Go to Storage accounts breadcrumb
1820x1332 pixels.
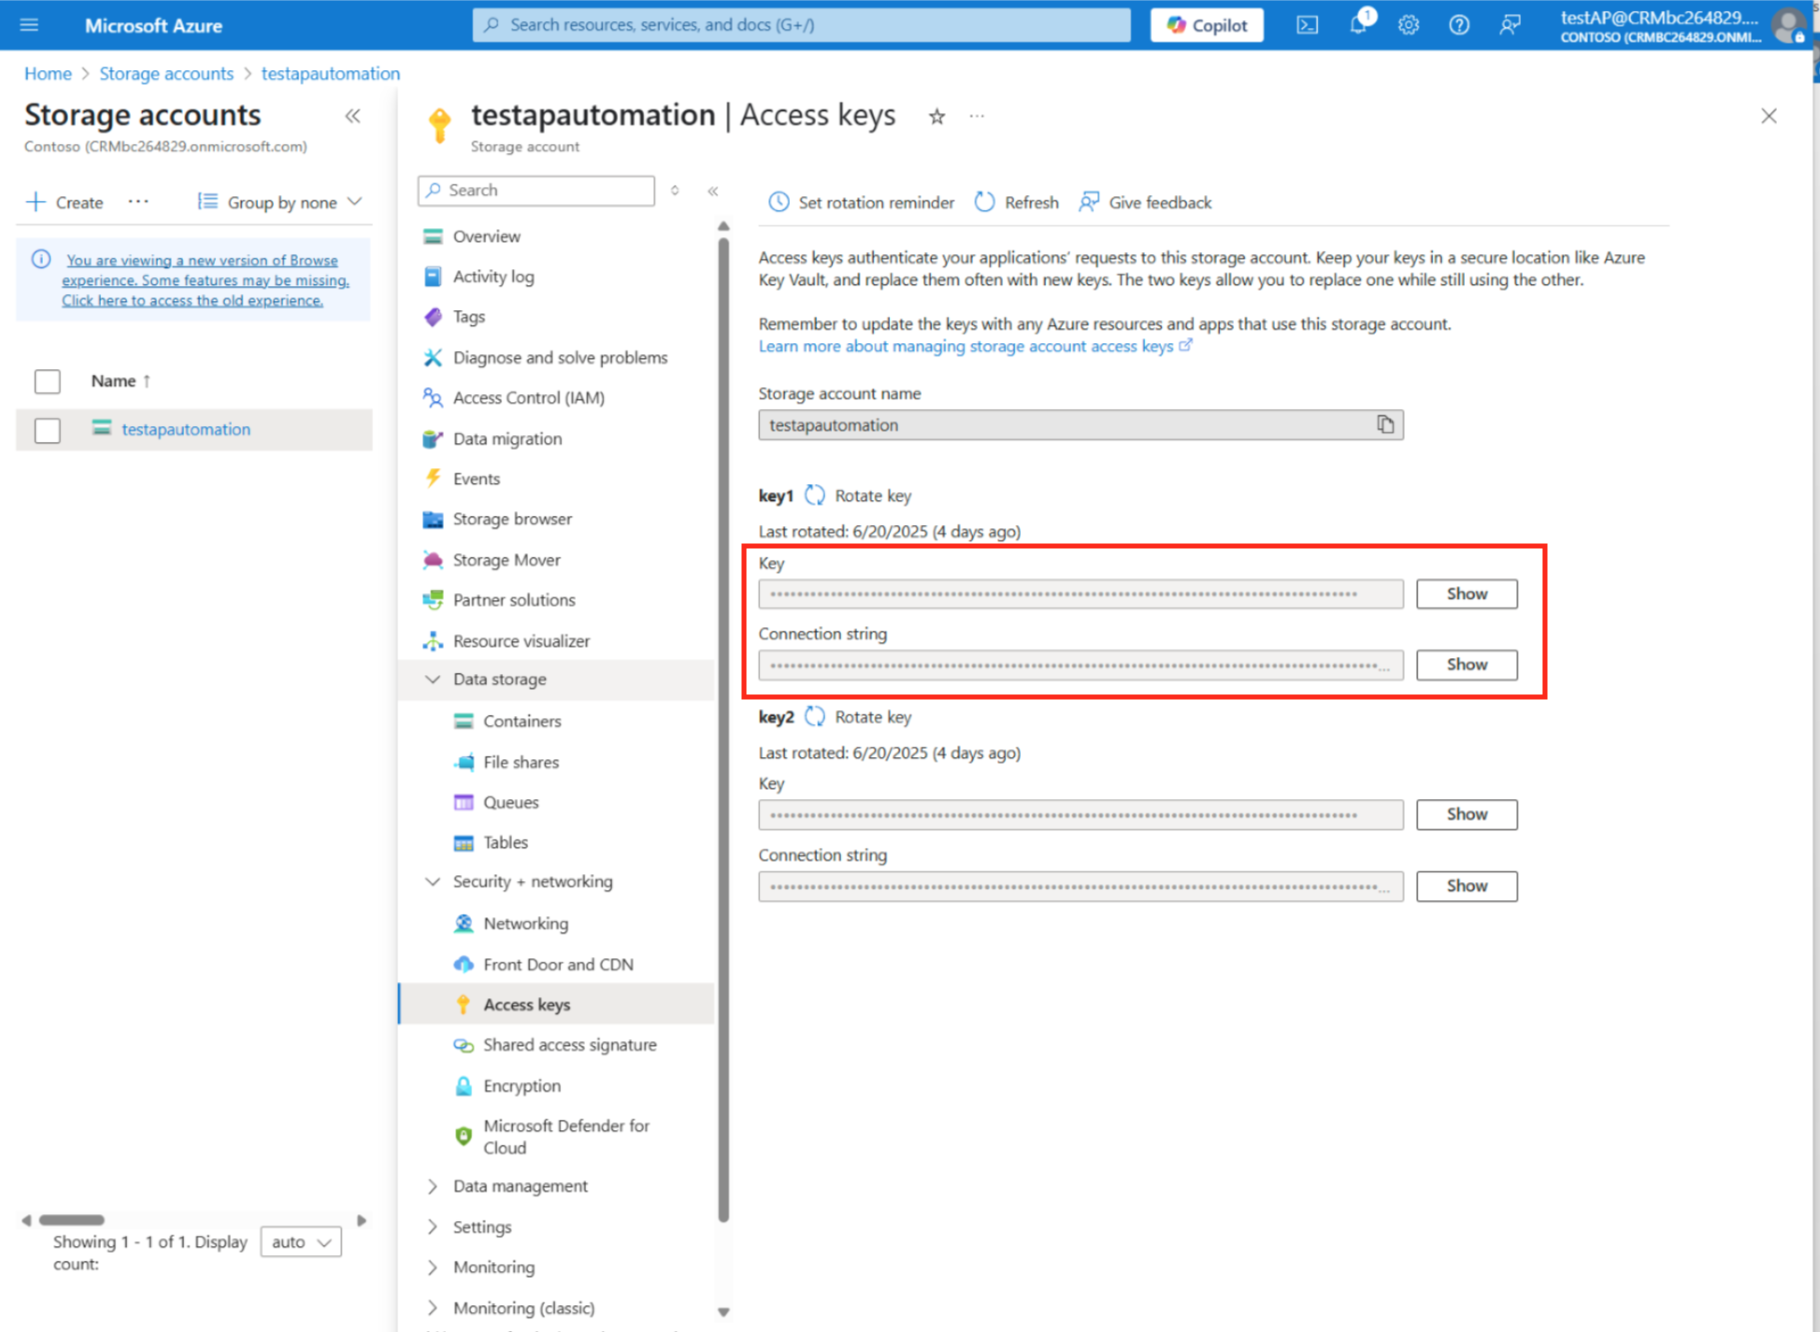(x=166, y=73)
